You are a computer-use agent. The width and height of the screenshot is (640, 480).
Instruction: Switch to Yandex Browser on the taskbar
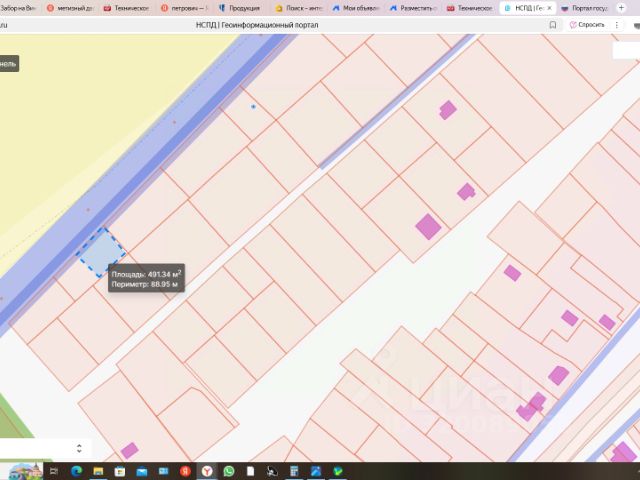[x=207, y=471]
